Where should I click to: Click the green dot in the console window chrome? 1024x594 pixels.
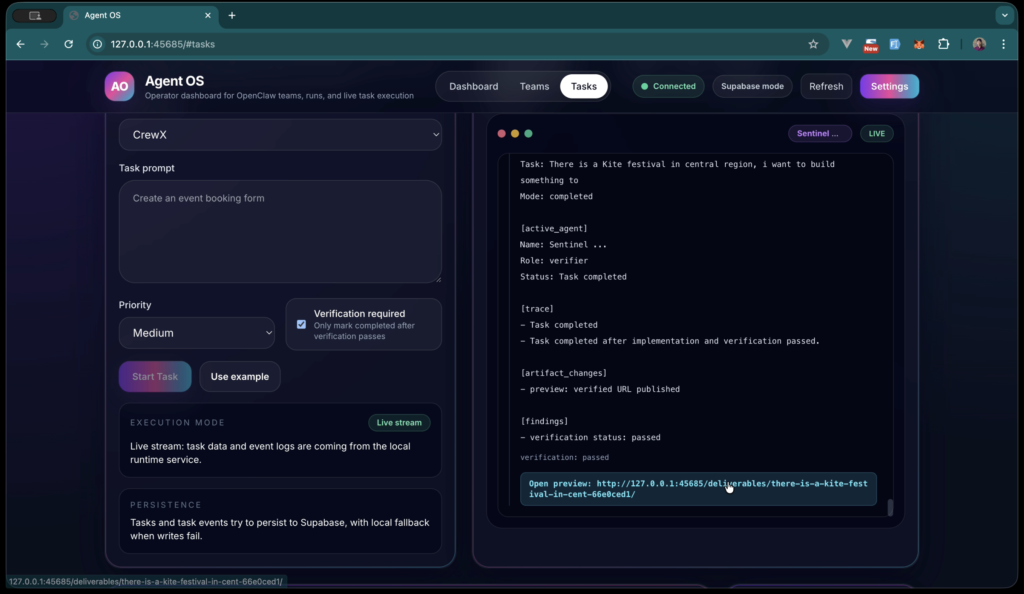527,131
